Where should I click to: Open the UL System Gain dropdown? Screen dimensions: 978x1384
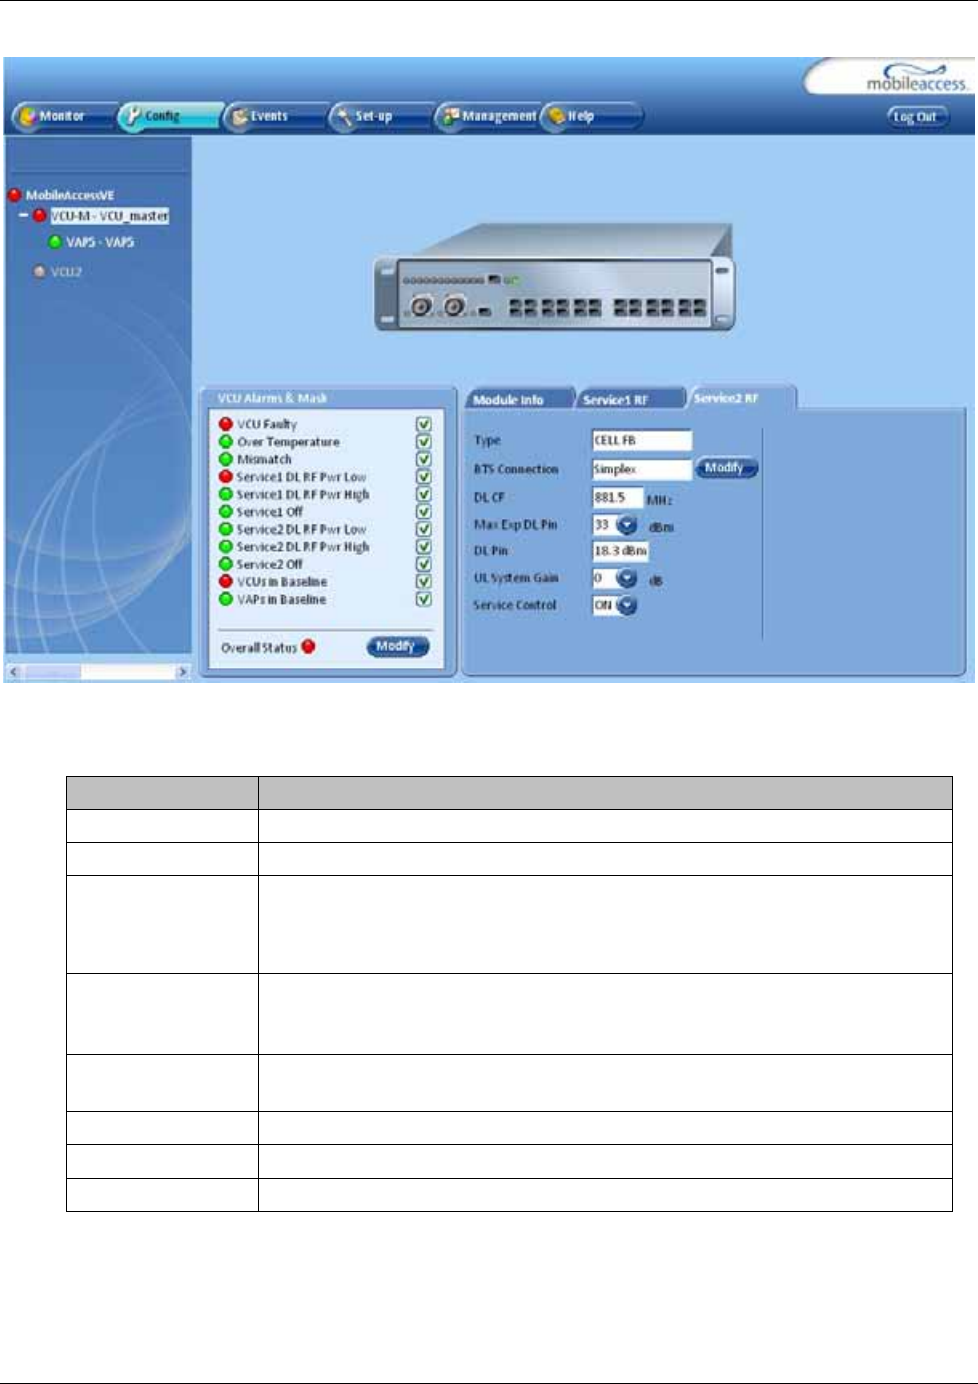point(627,578)
